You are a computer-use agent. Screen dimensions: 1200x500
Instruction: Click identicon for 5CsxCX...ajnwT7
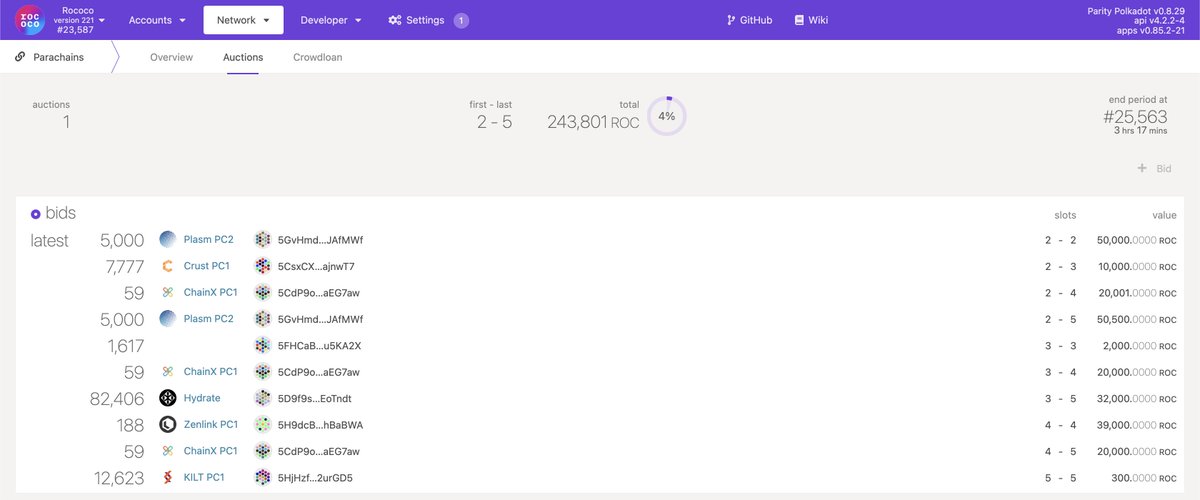click(x=263, y=266)
